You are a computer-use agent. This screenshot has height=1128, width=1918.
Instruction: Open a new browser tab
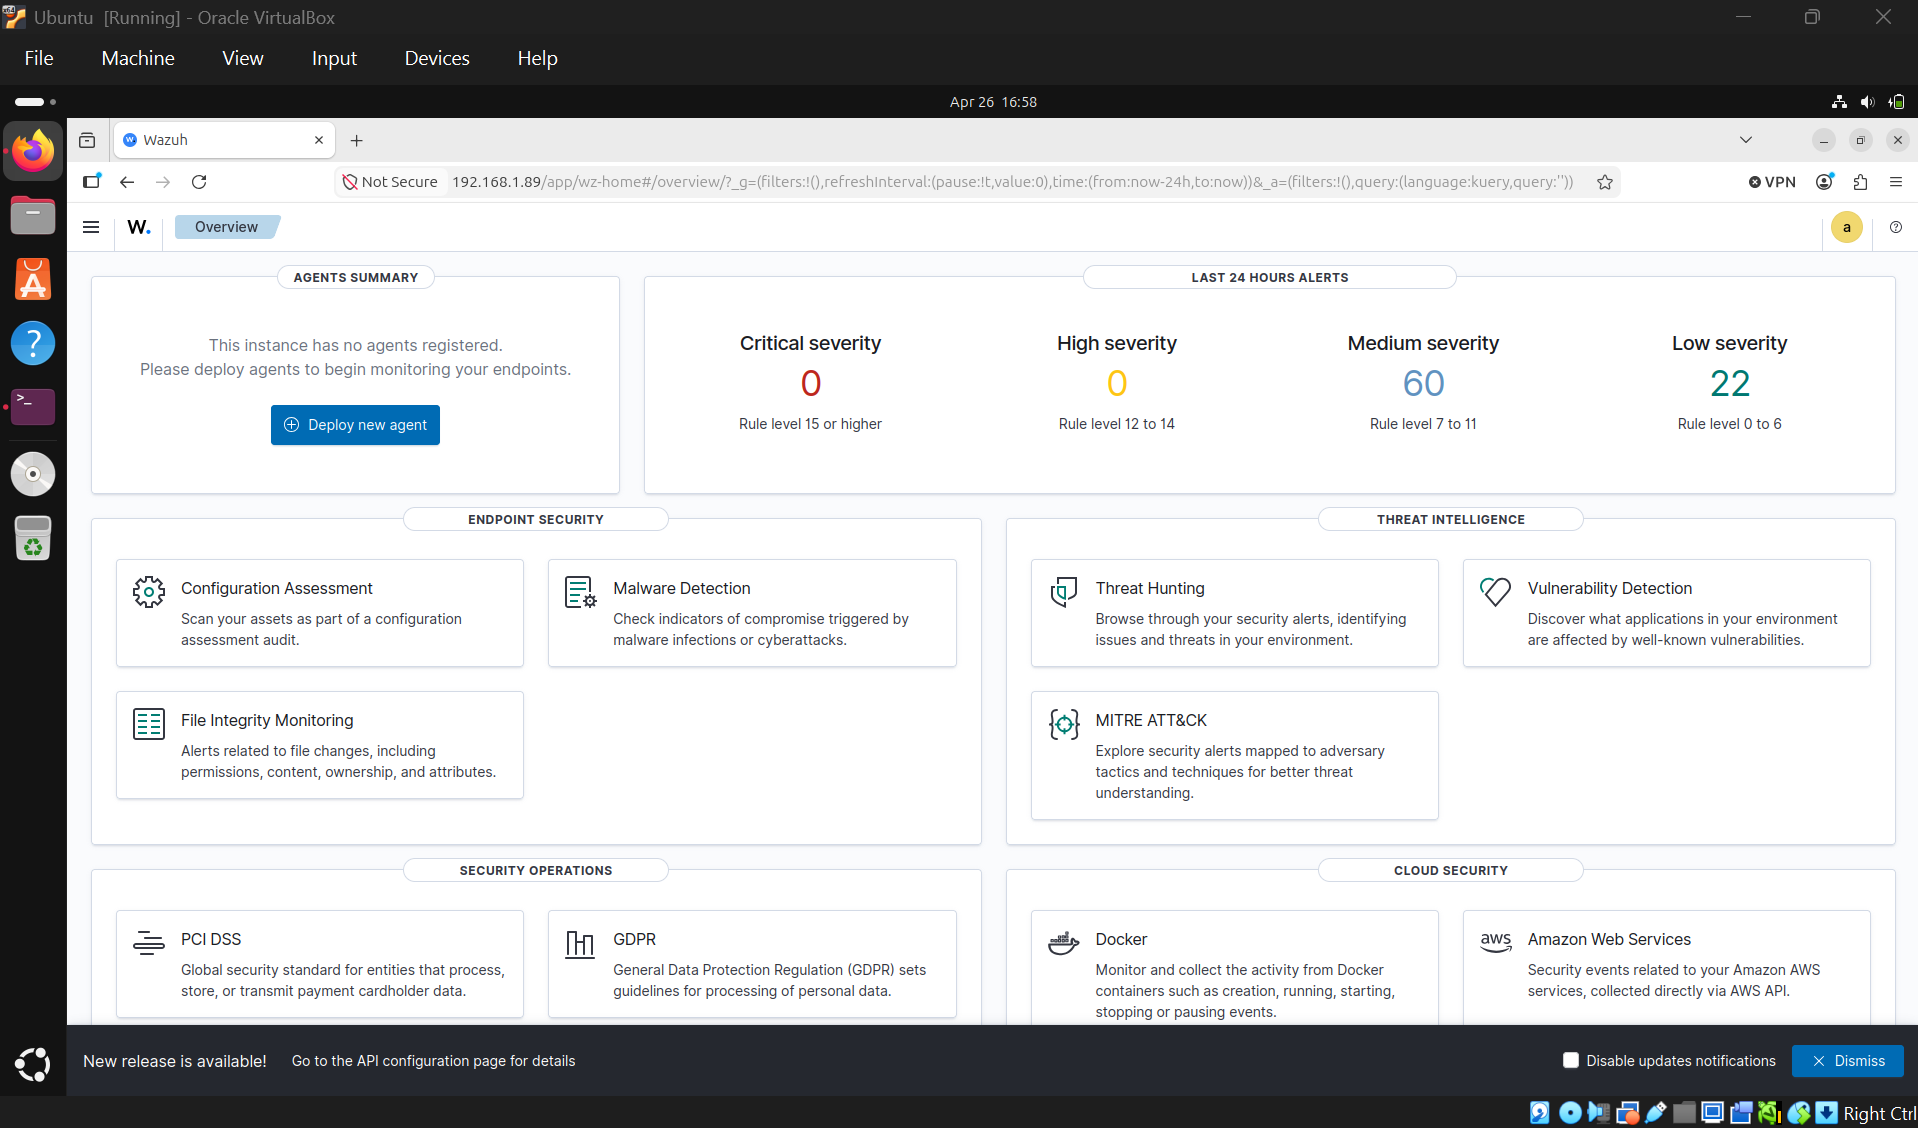point(356,140)
